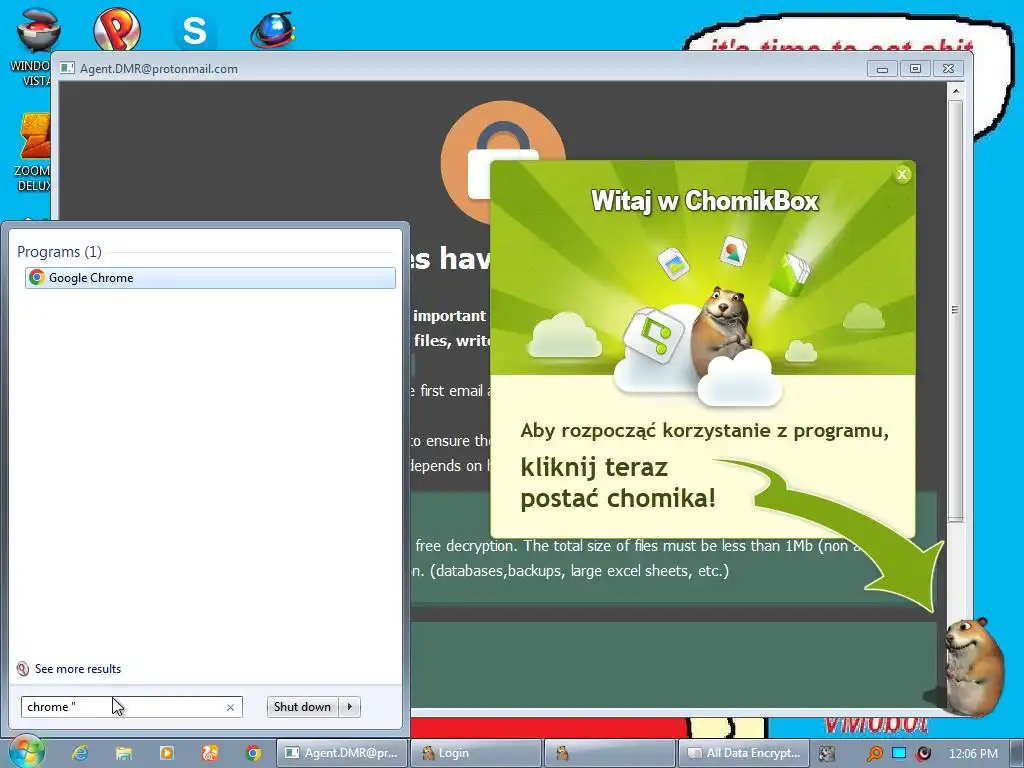The height and width of the screenshot is (768, 1024).
Task: Switch to Agent.DMR taskbar window
Action: coord(342,753)
